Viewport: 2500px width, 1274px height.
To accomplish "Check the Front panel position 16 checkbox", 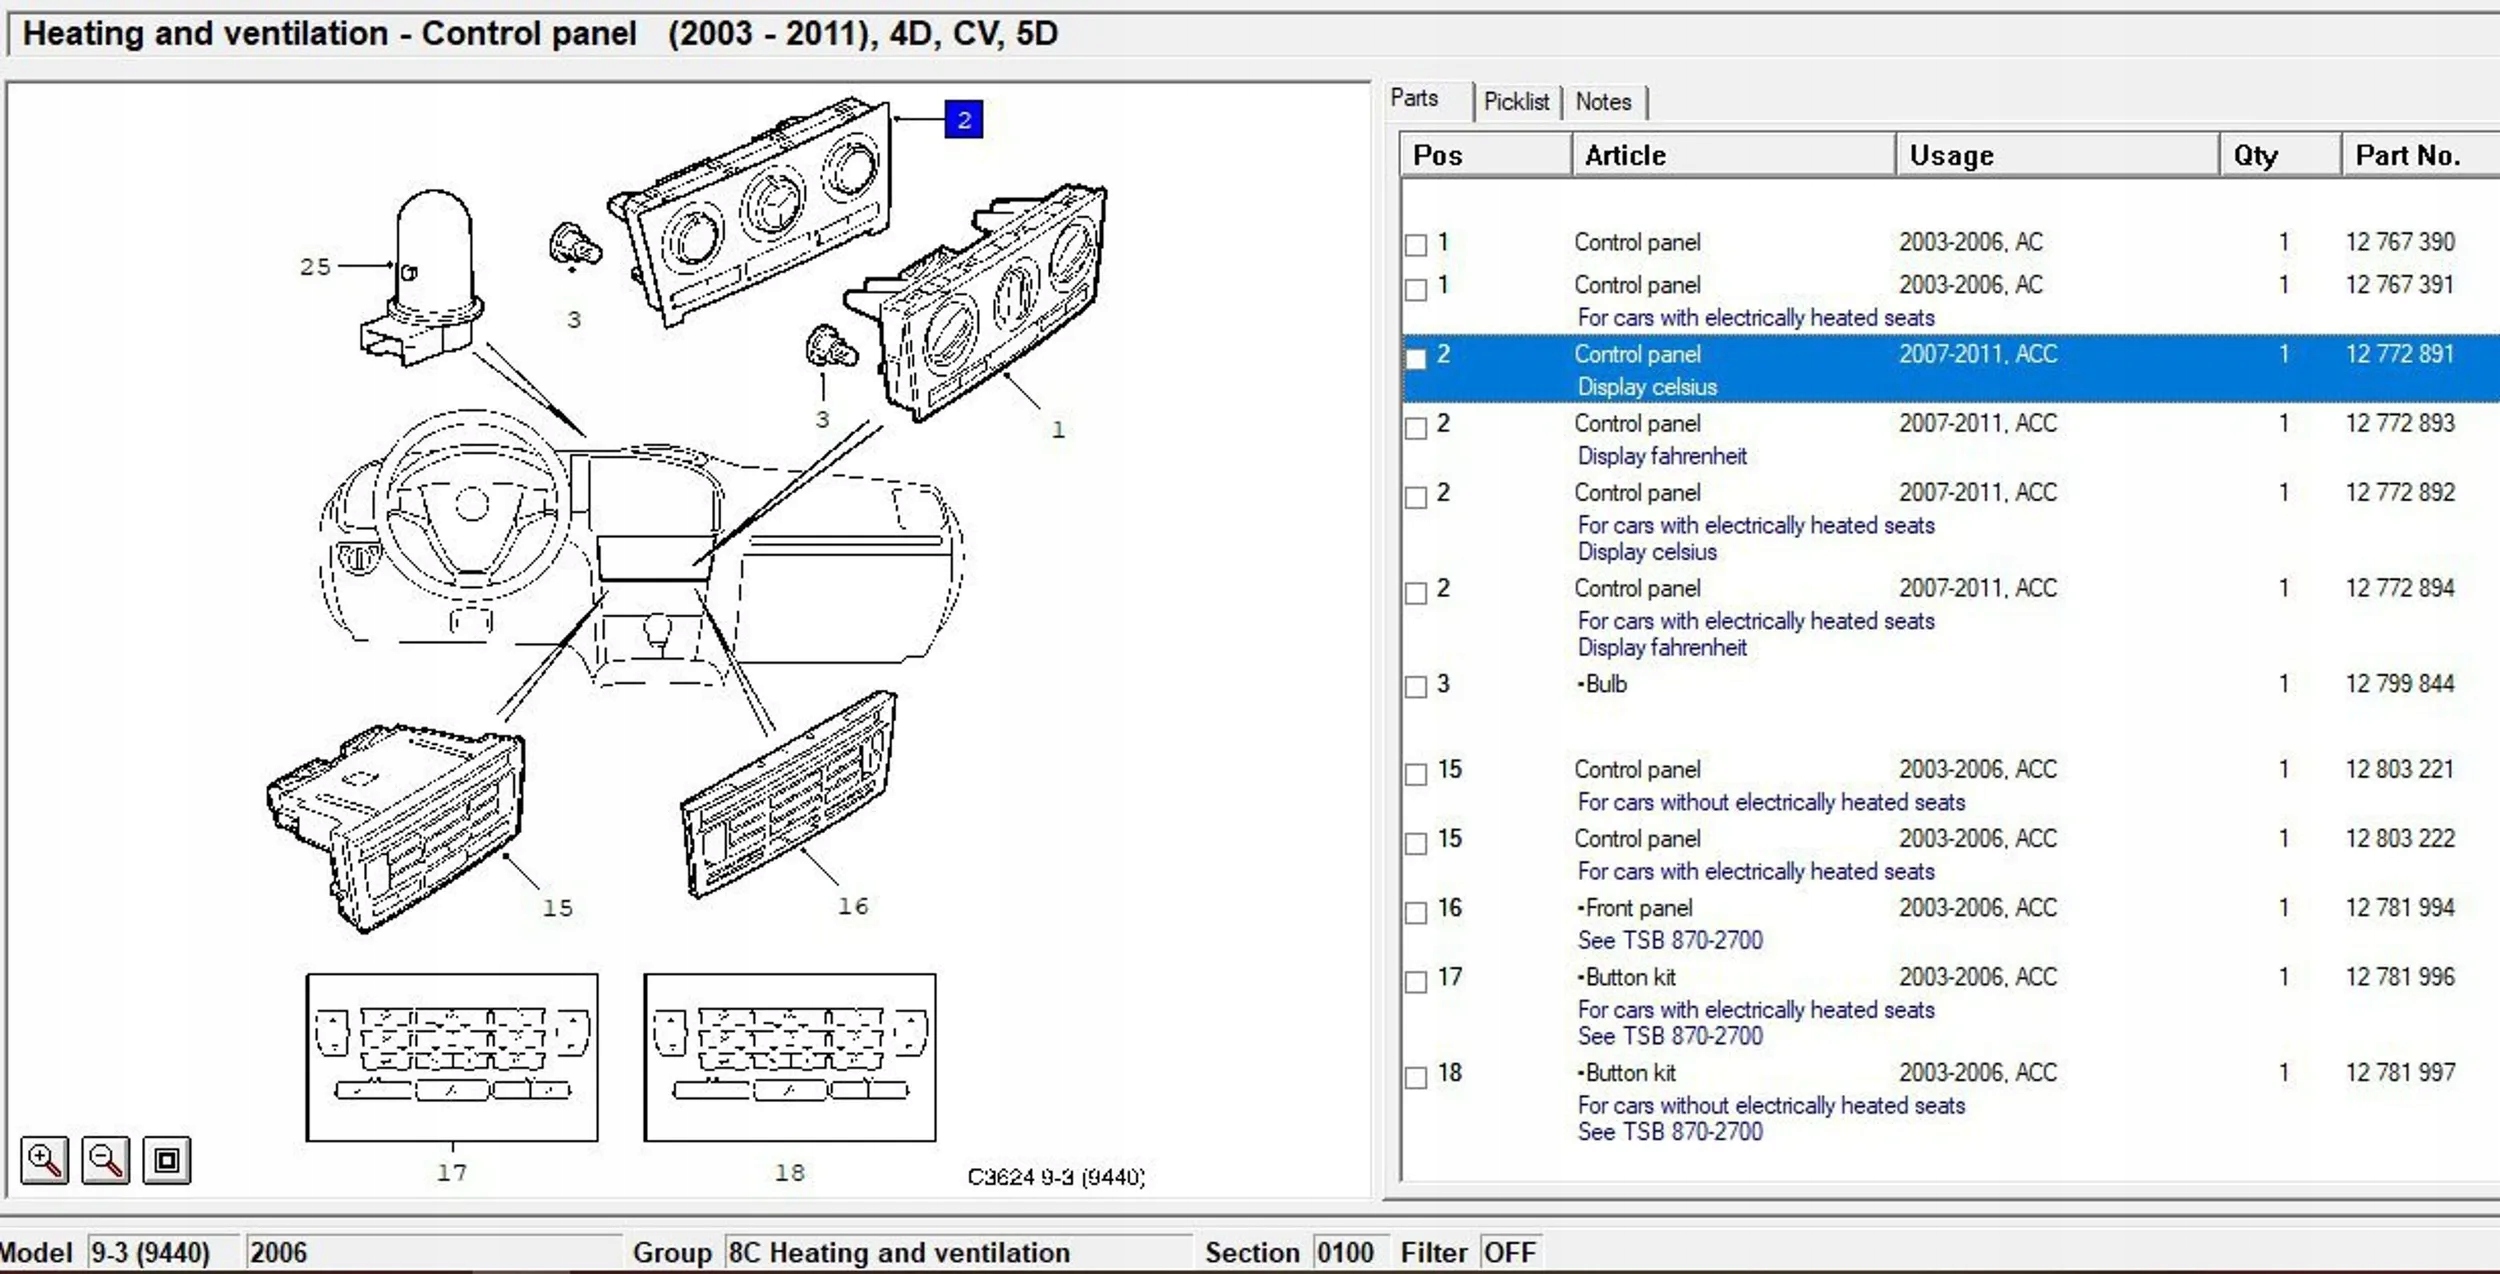I will coord(1415,912).
